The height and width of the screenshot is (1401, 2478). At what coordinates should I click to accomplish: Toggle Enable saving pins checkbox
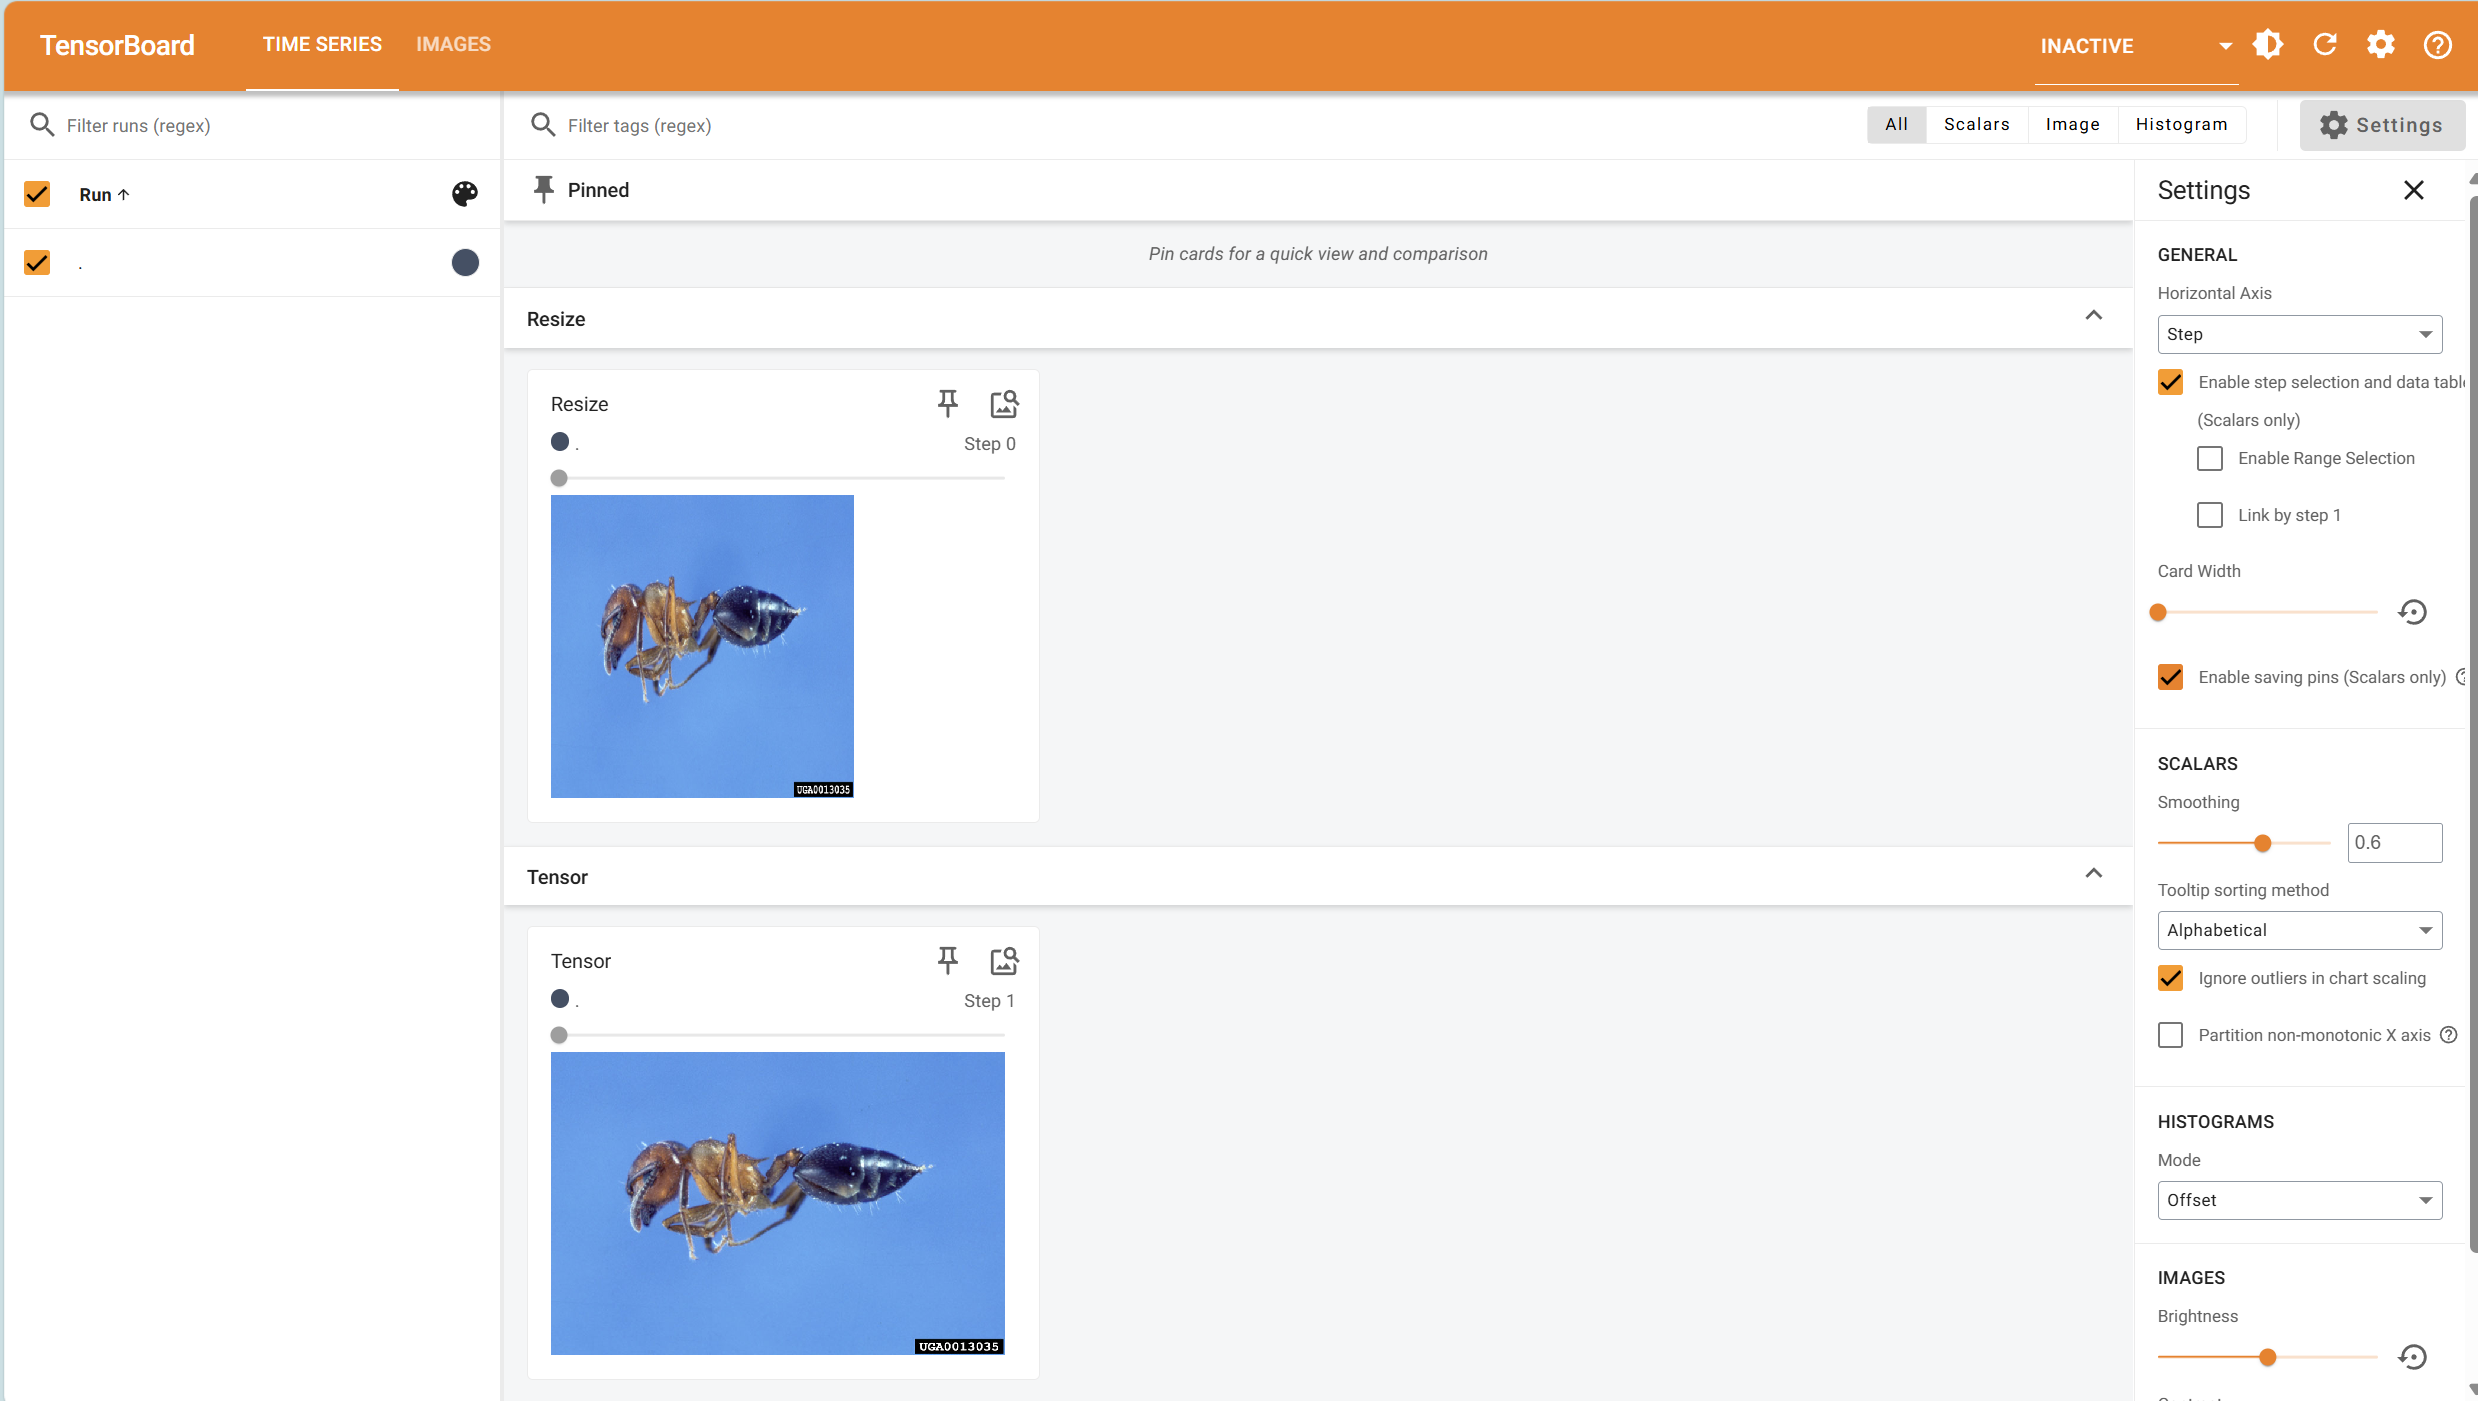tap(2171, 677)
